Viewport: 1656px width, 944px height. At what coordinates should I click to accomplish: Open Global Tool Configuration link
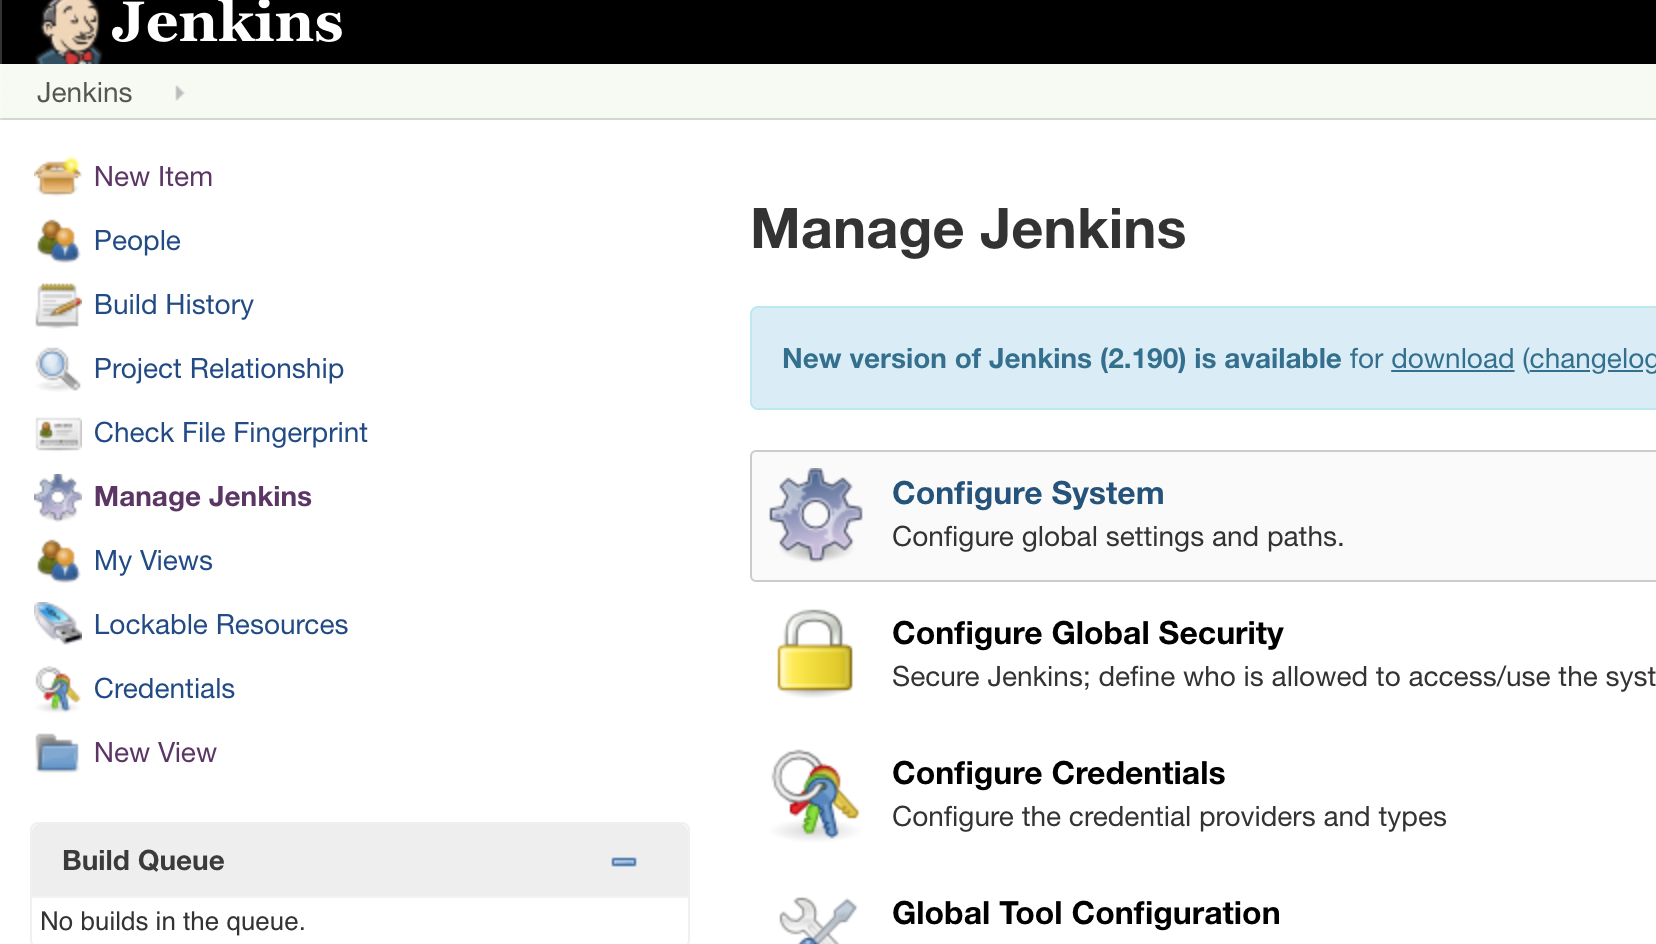pos(1086,913)
